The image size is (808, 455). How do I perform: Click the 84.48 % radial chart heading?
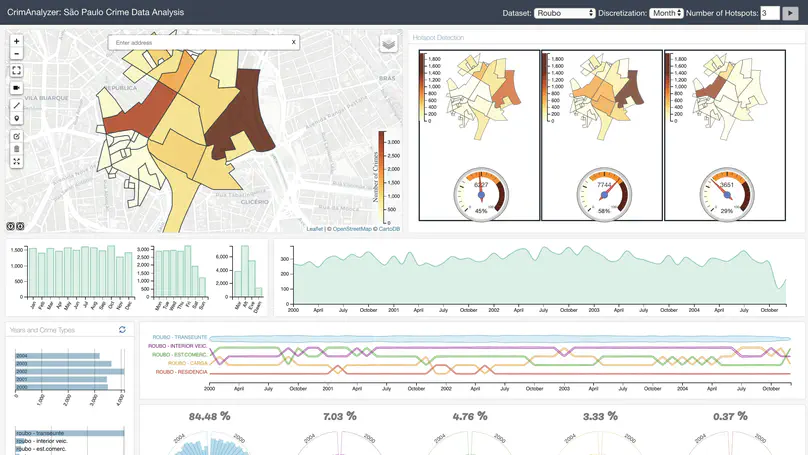coord(209,416)
